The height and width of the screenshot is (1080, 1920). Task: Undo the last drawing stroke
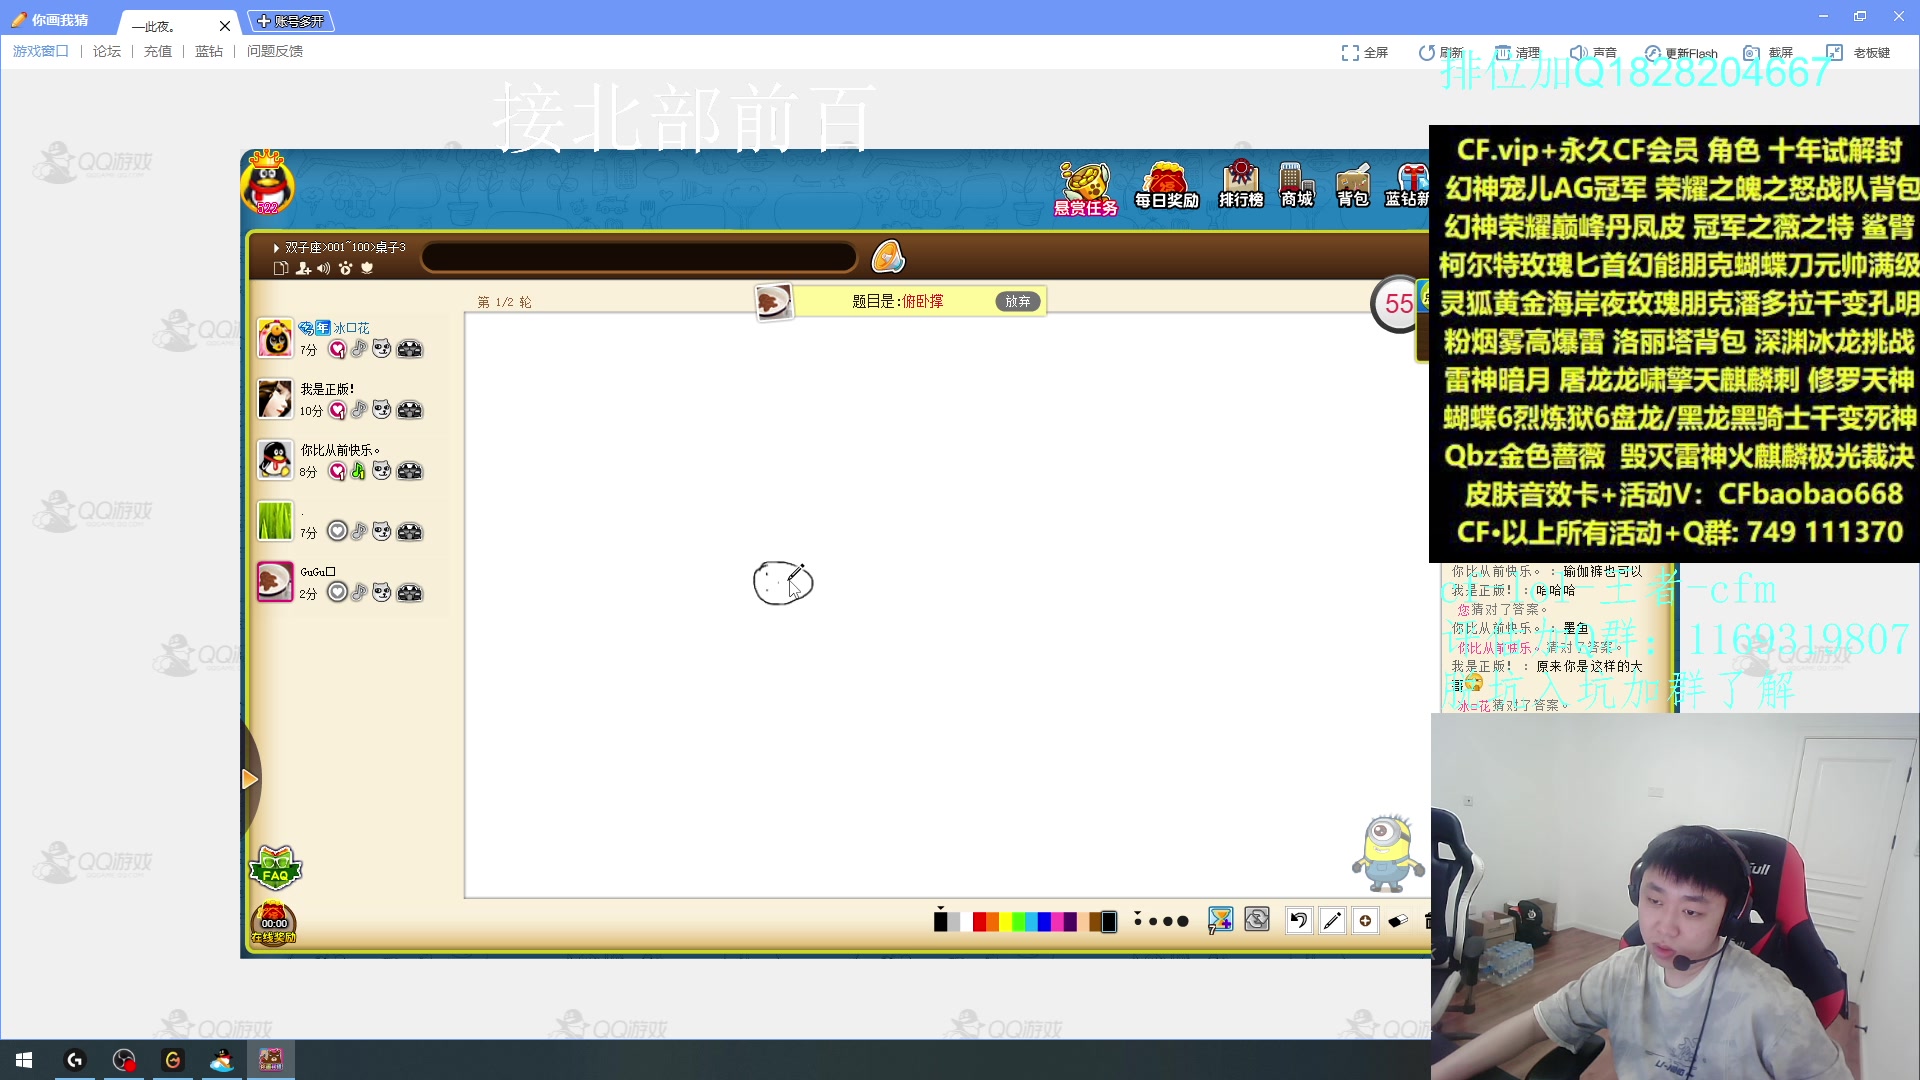[x=1298, y=921]
